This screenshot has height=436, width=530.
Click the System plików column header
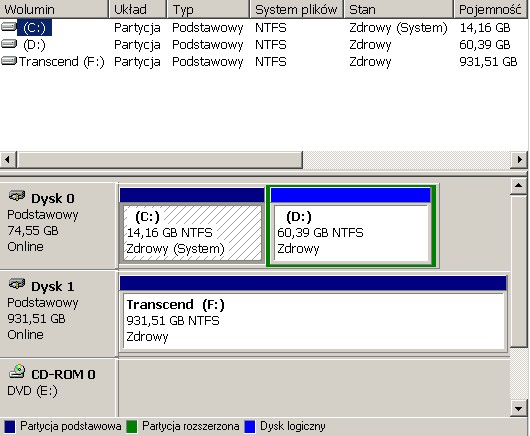[296, 9]
